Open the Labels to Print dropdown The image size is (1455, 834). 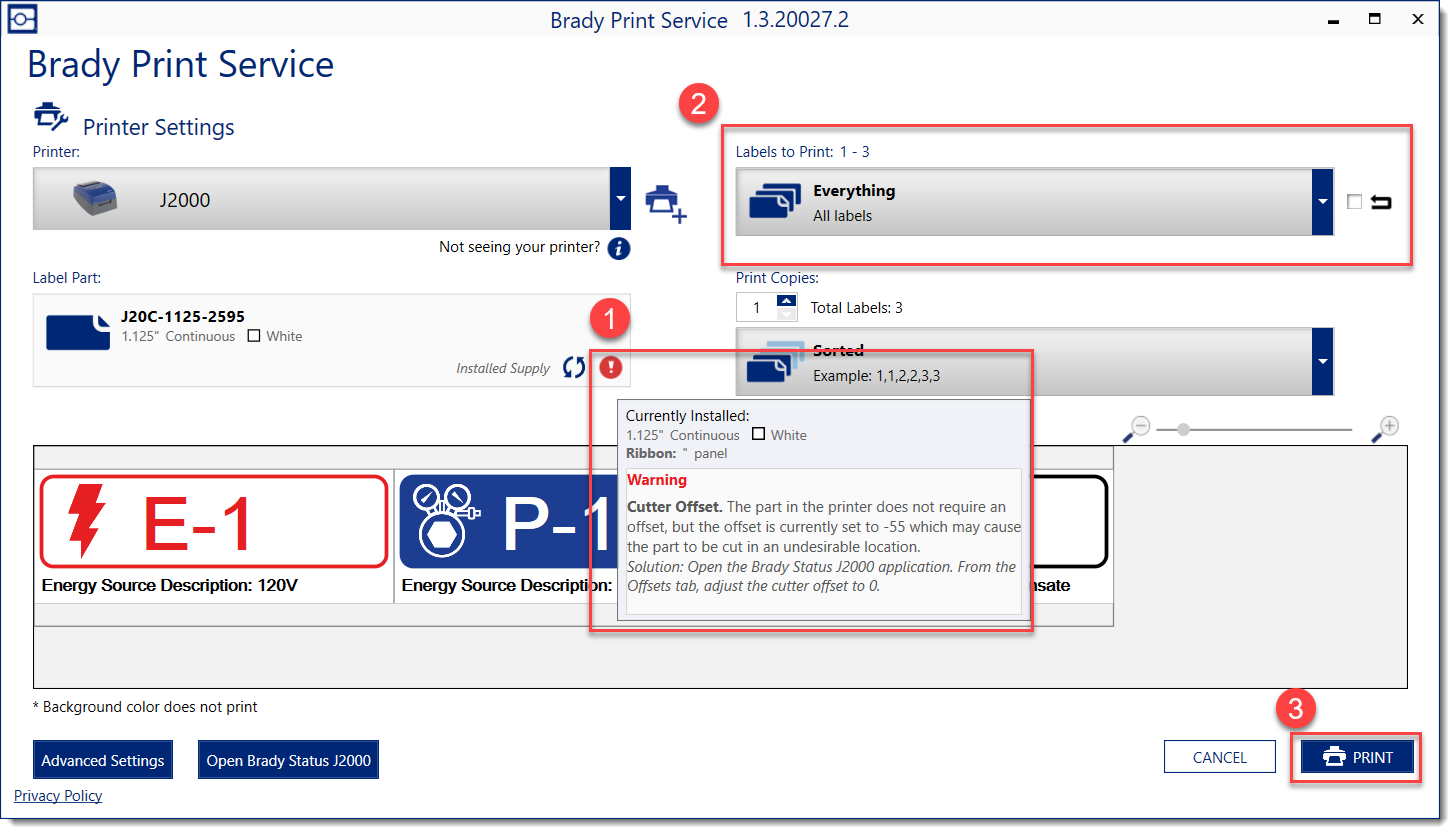click(1322, 202)
